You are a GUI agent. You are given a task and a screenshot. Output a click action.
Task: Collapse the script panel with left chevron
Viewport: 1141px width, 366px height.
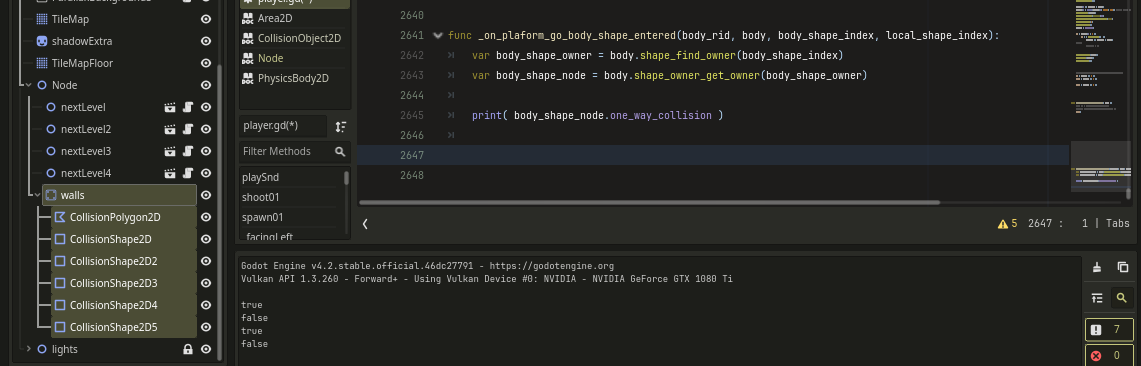(365, 224)
